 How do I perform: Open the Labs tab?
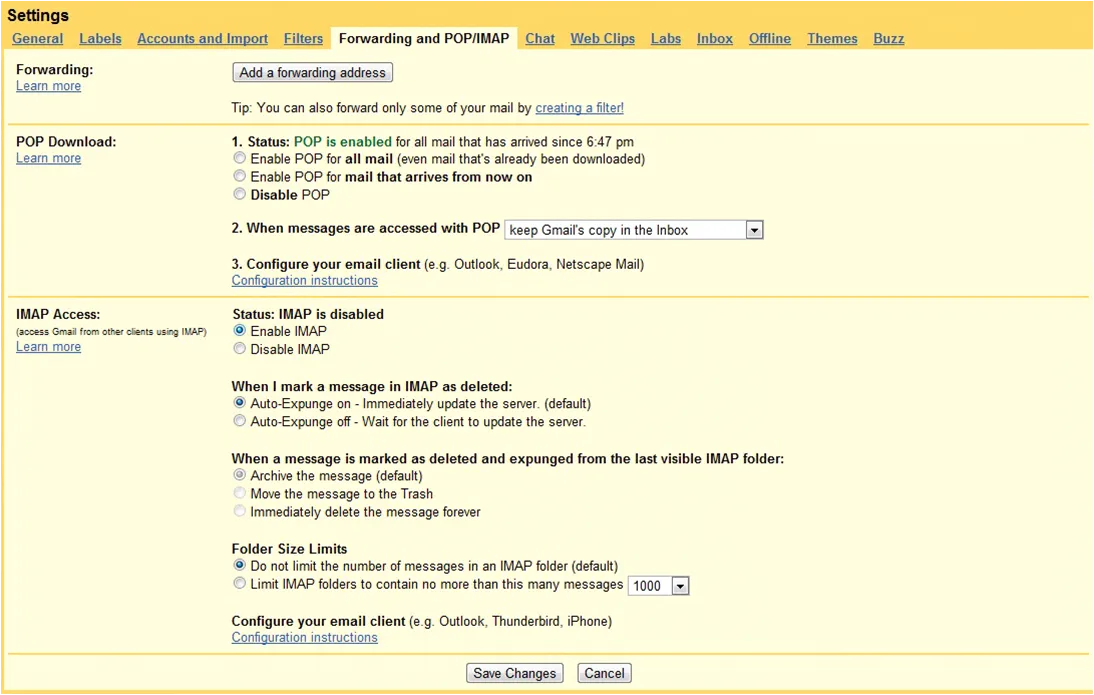click(665, 38)
